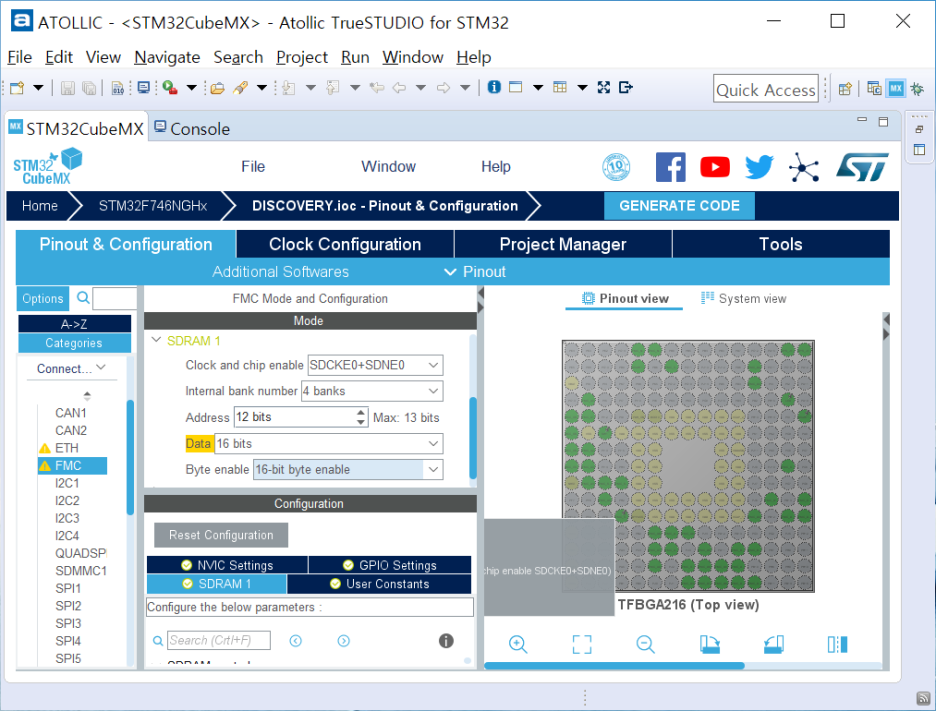Viewport: 936px width, 711px height.
Task: Open the Project Manager tab
Action: tap(563, 244)
